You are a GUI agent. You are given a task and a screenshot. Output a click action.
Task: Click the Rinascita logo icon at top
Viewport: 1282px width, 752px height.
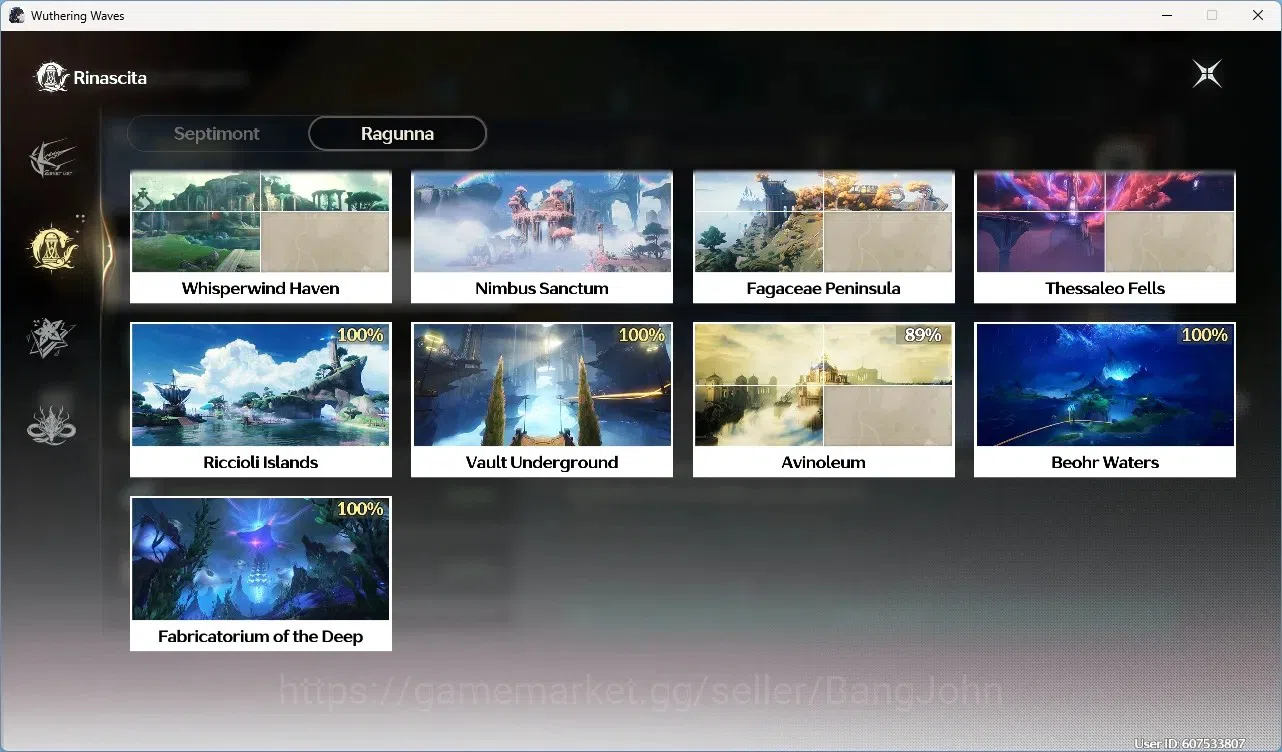(51, 77)
